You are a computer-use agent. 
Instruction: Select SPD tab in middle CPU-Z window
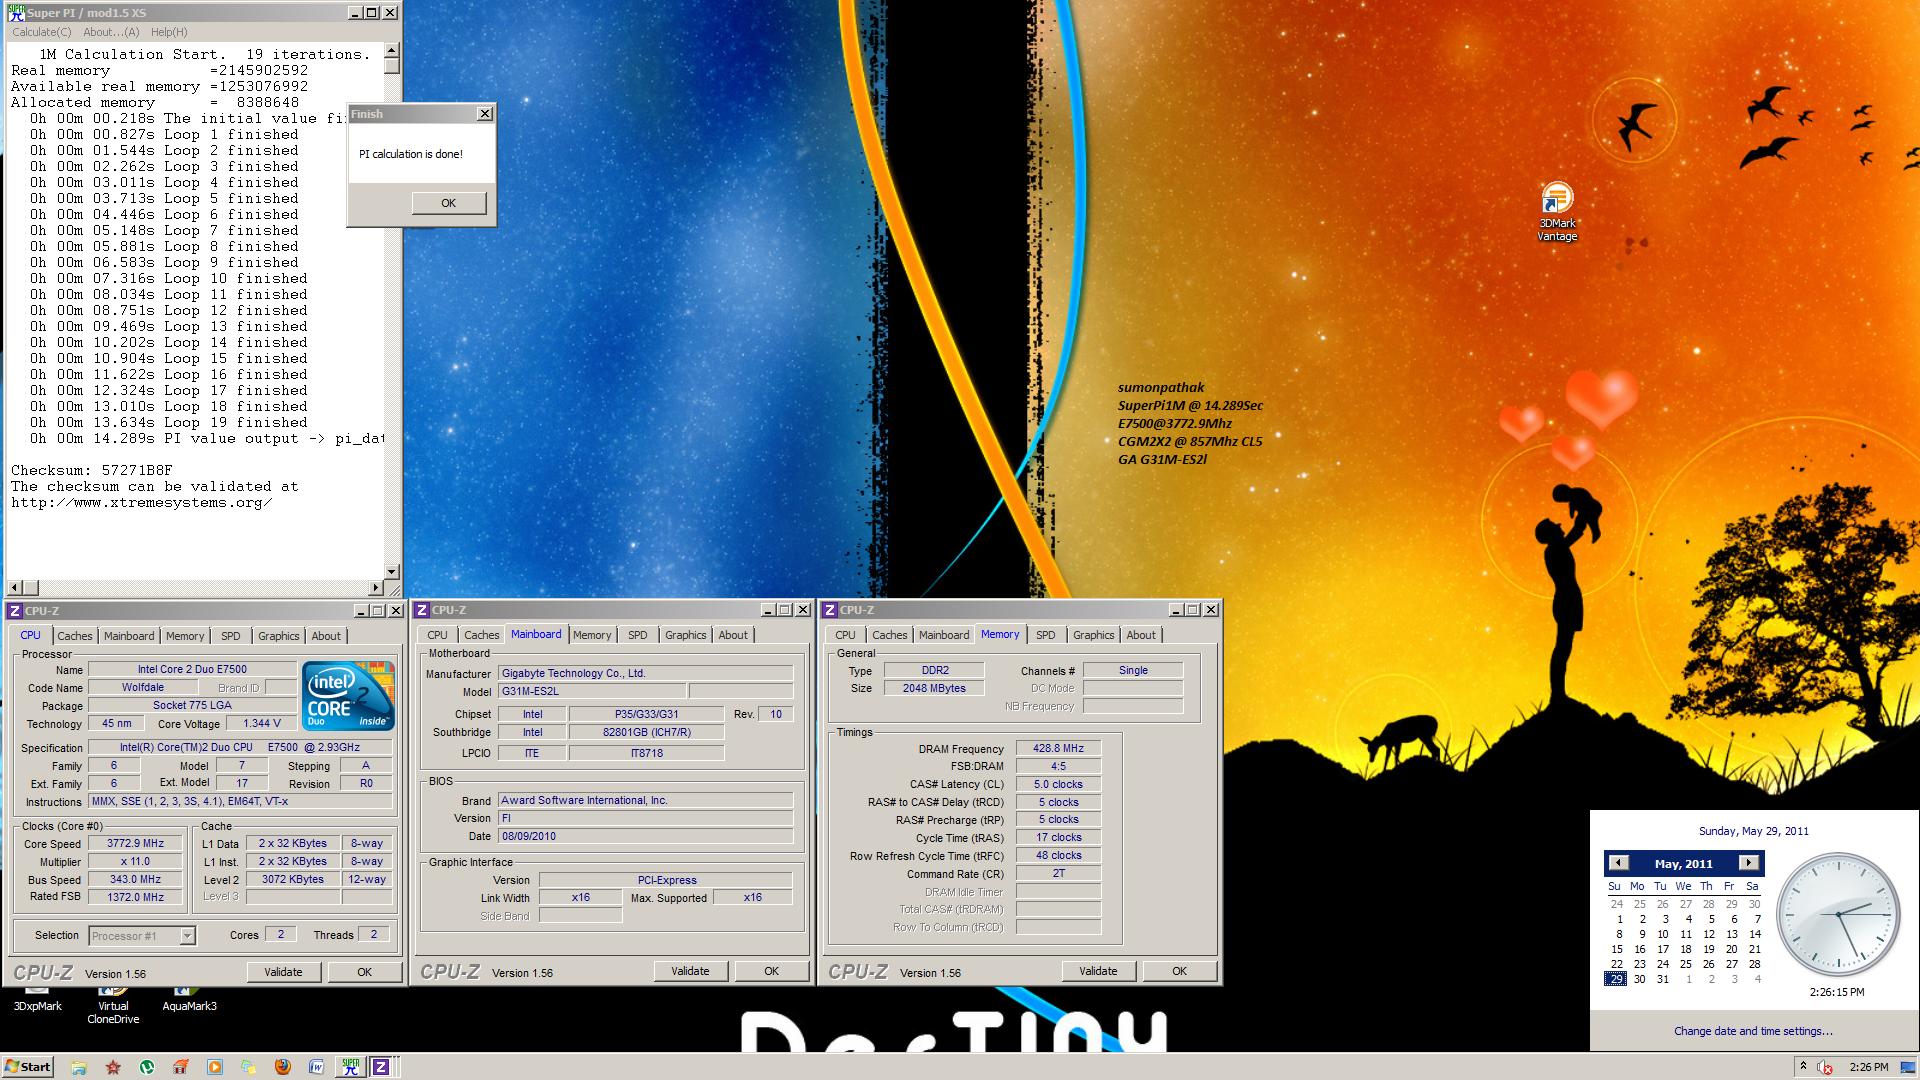pyautogui.click(x=638, y=635)
